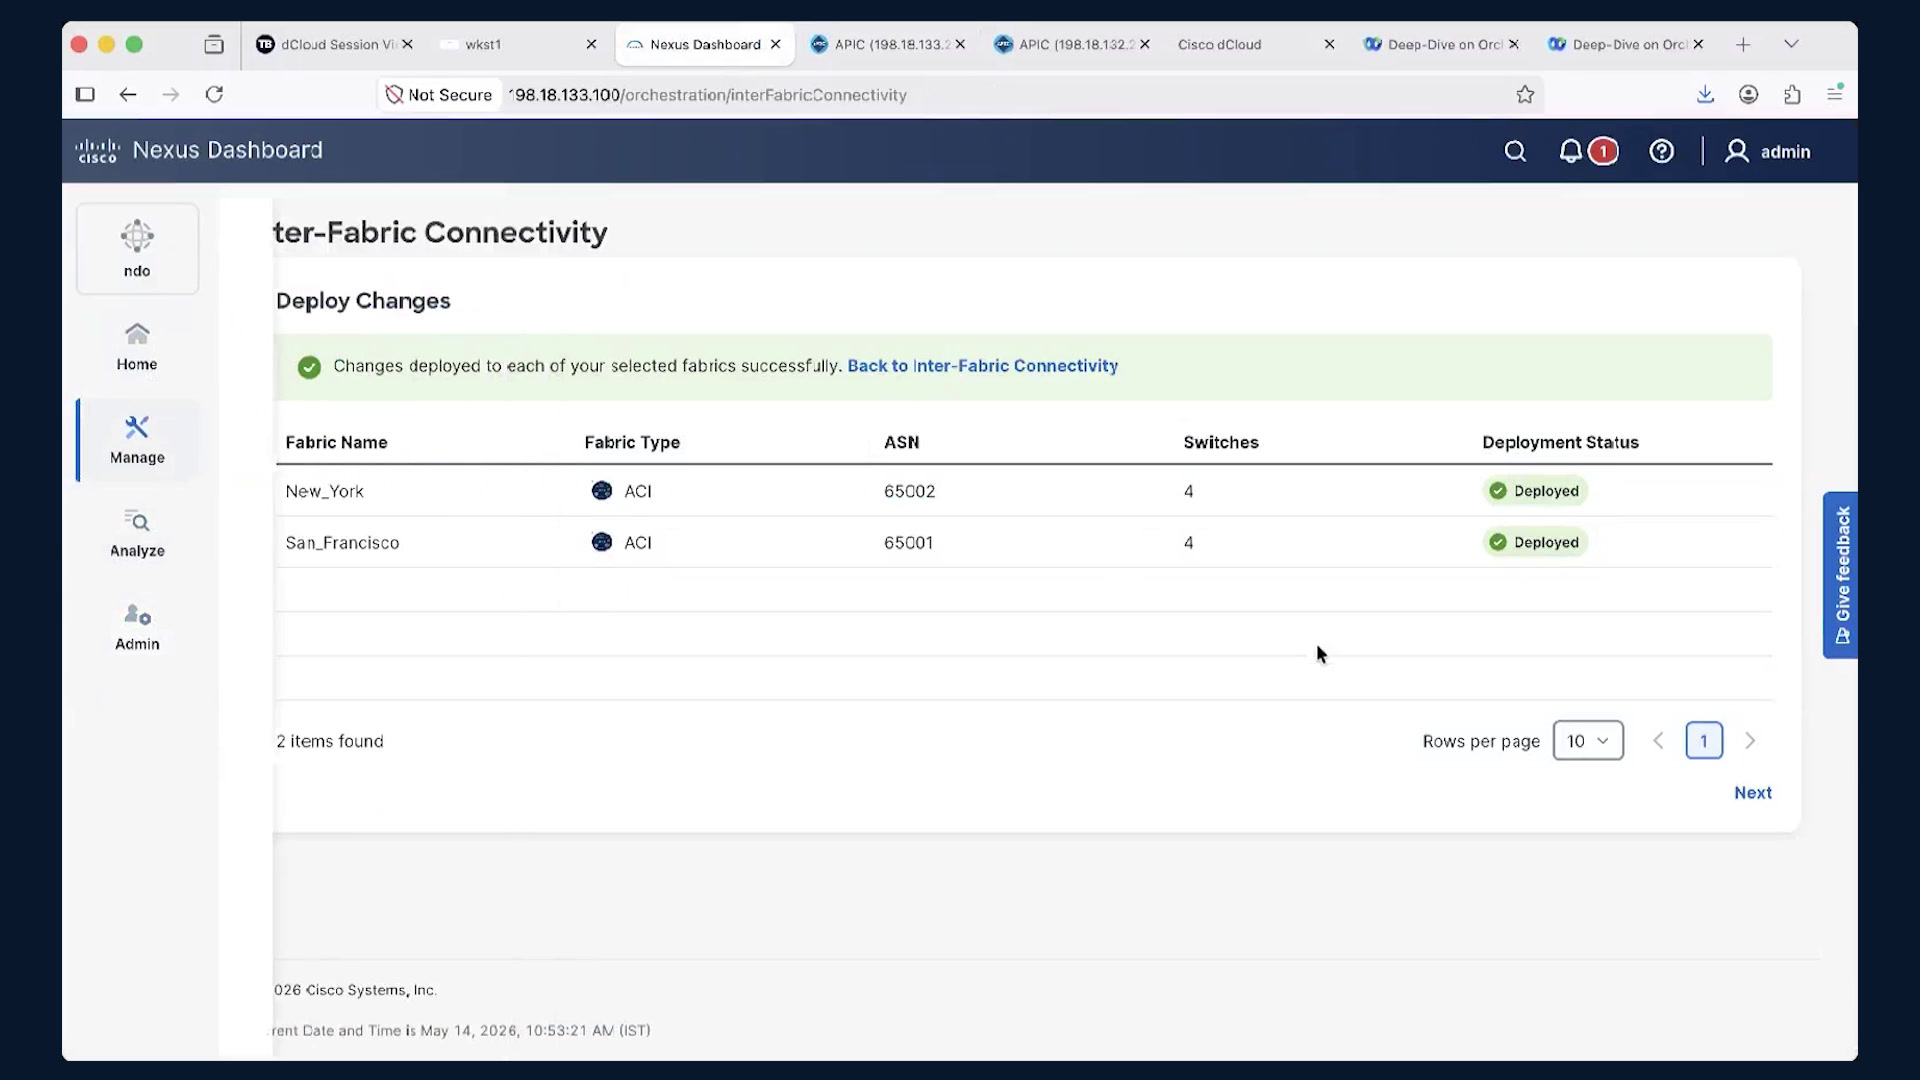Screen dimensions: 1920x1080
Task: Click the address bar URL
Action: pyautogui.click(x=707, y=95)
